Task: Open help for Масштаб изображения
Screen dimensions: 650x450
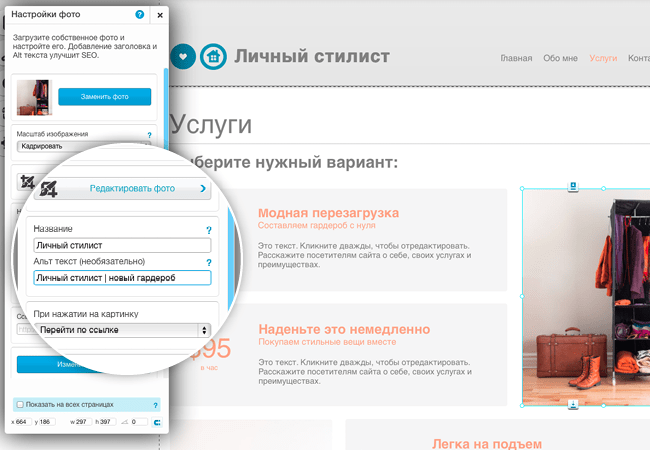Action: point(150,135)
